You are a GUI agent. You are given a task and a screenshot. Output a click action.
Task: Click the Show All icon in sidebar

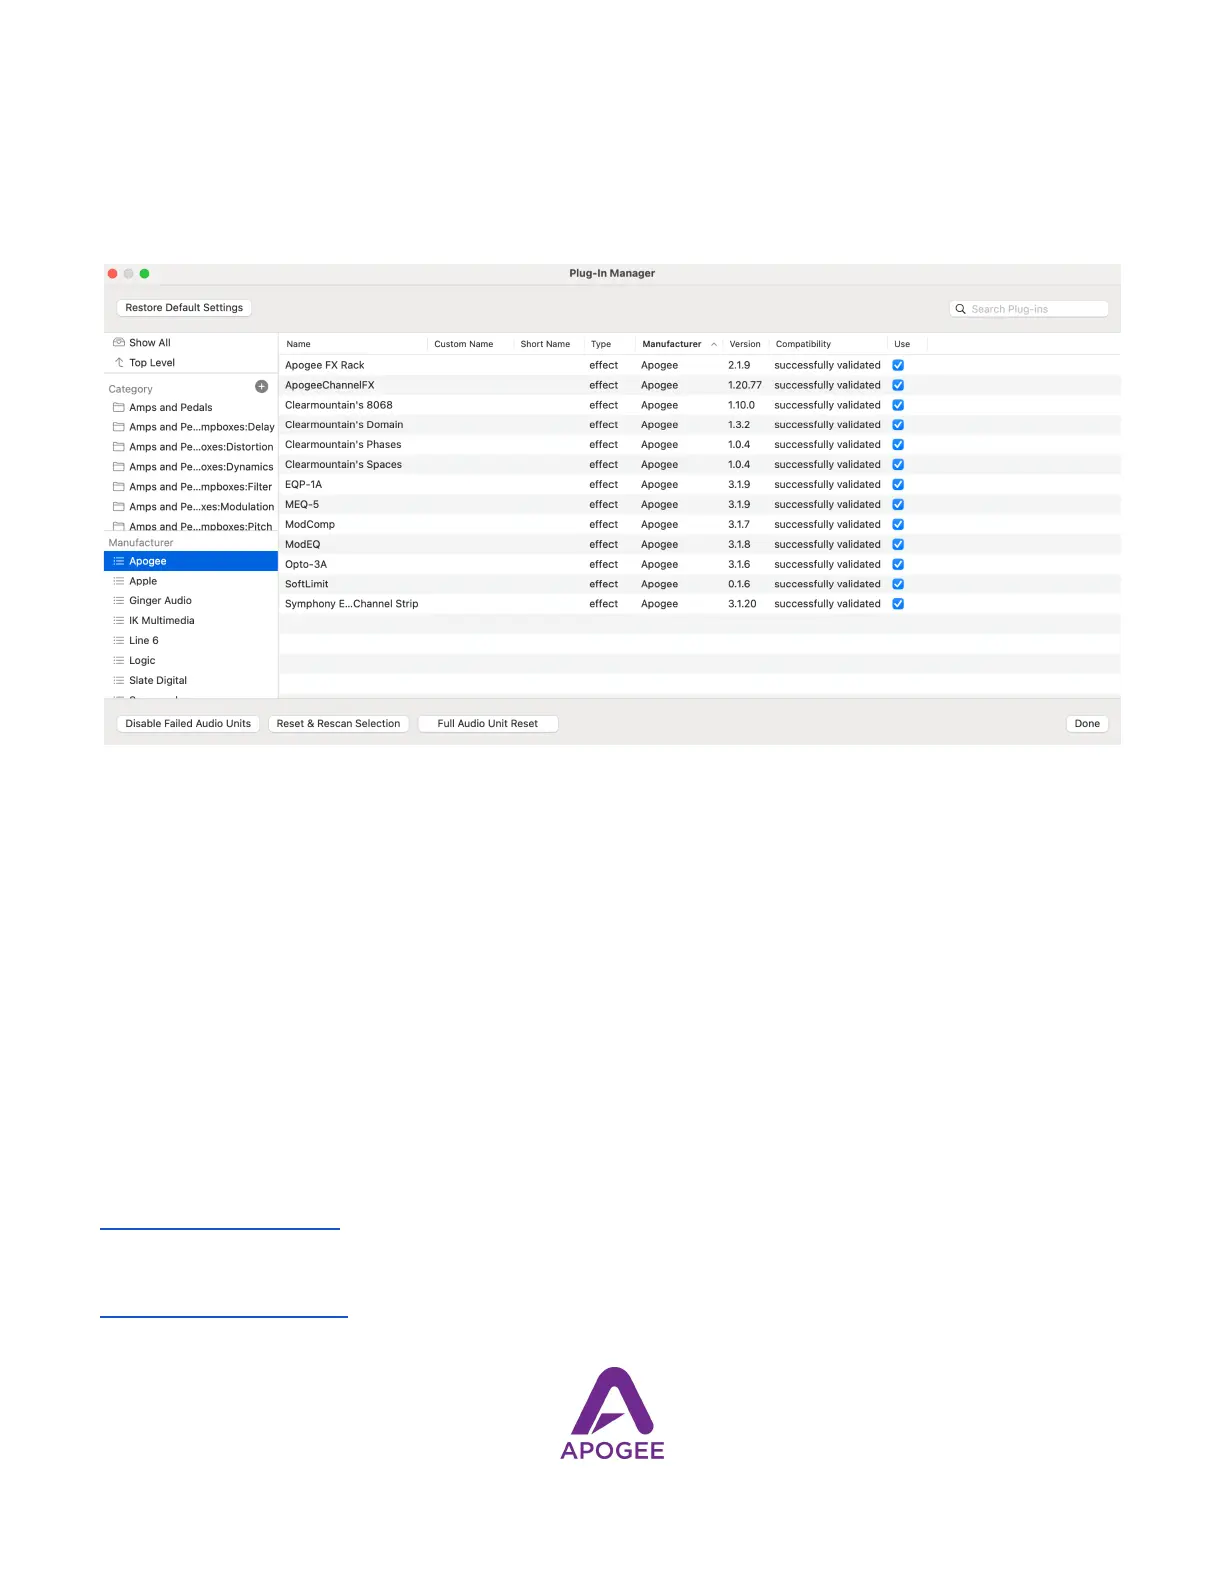(119, 343)
